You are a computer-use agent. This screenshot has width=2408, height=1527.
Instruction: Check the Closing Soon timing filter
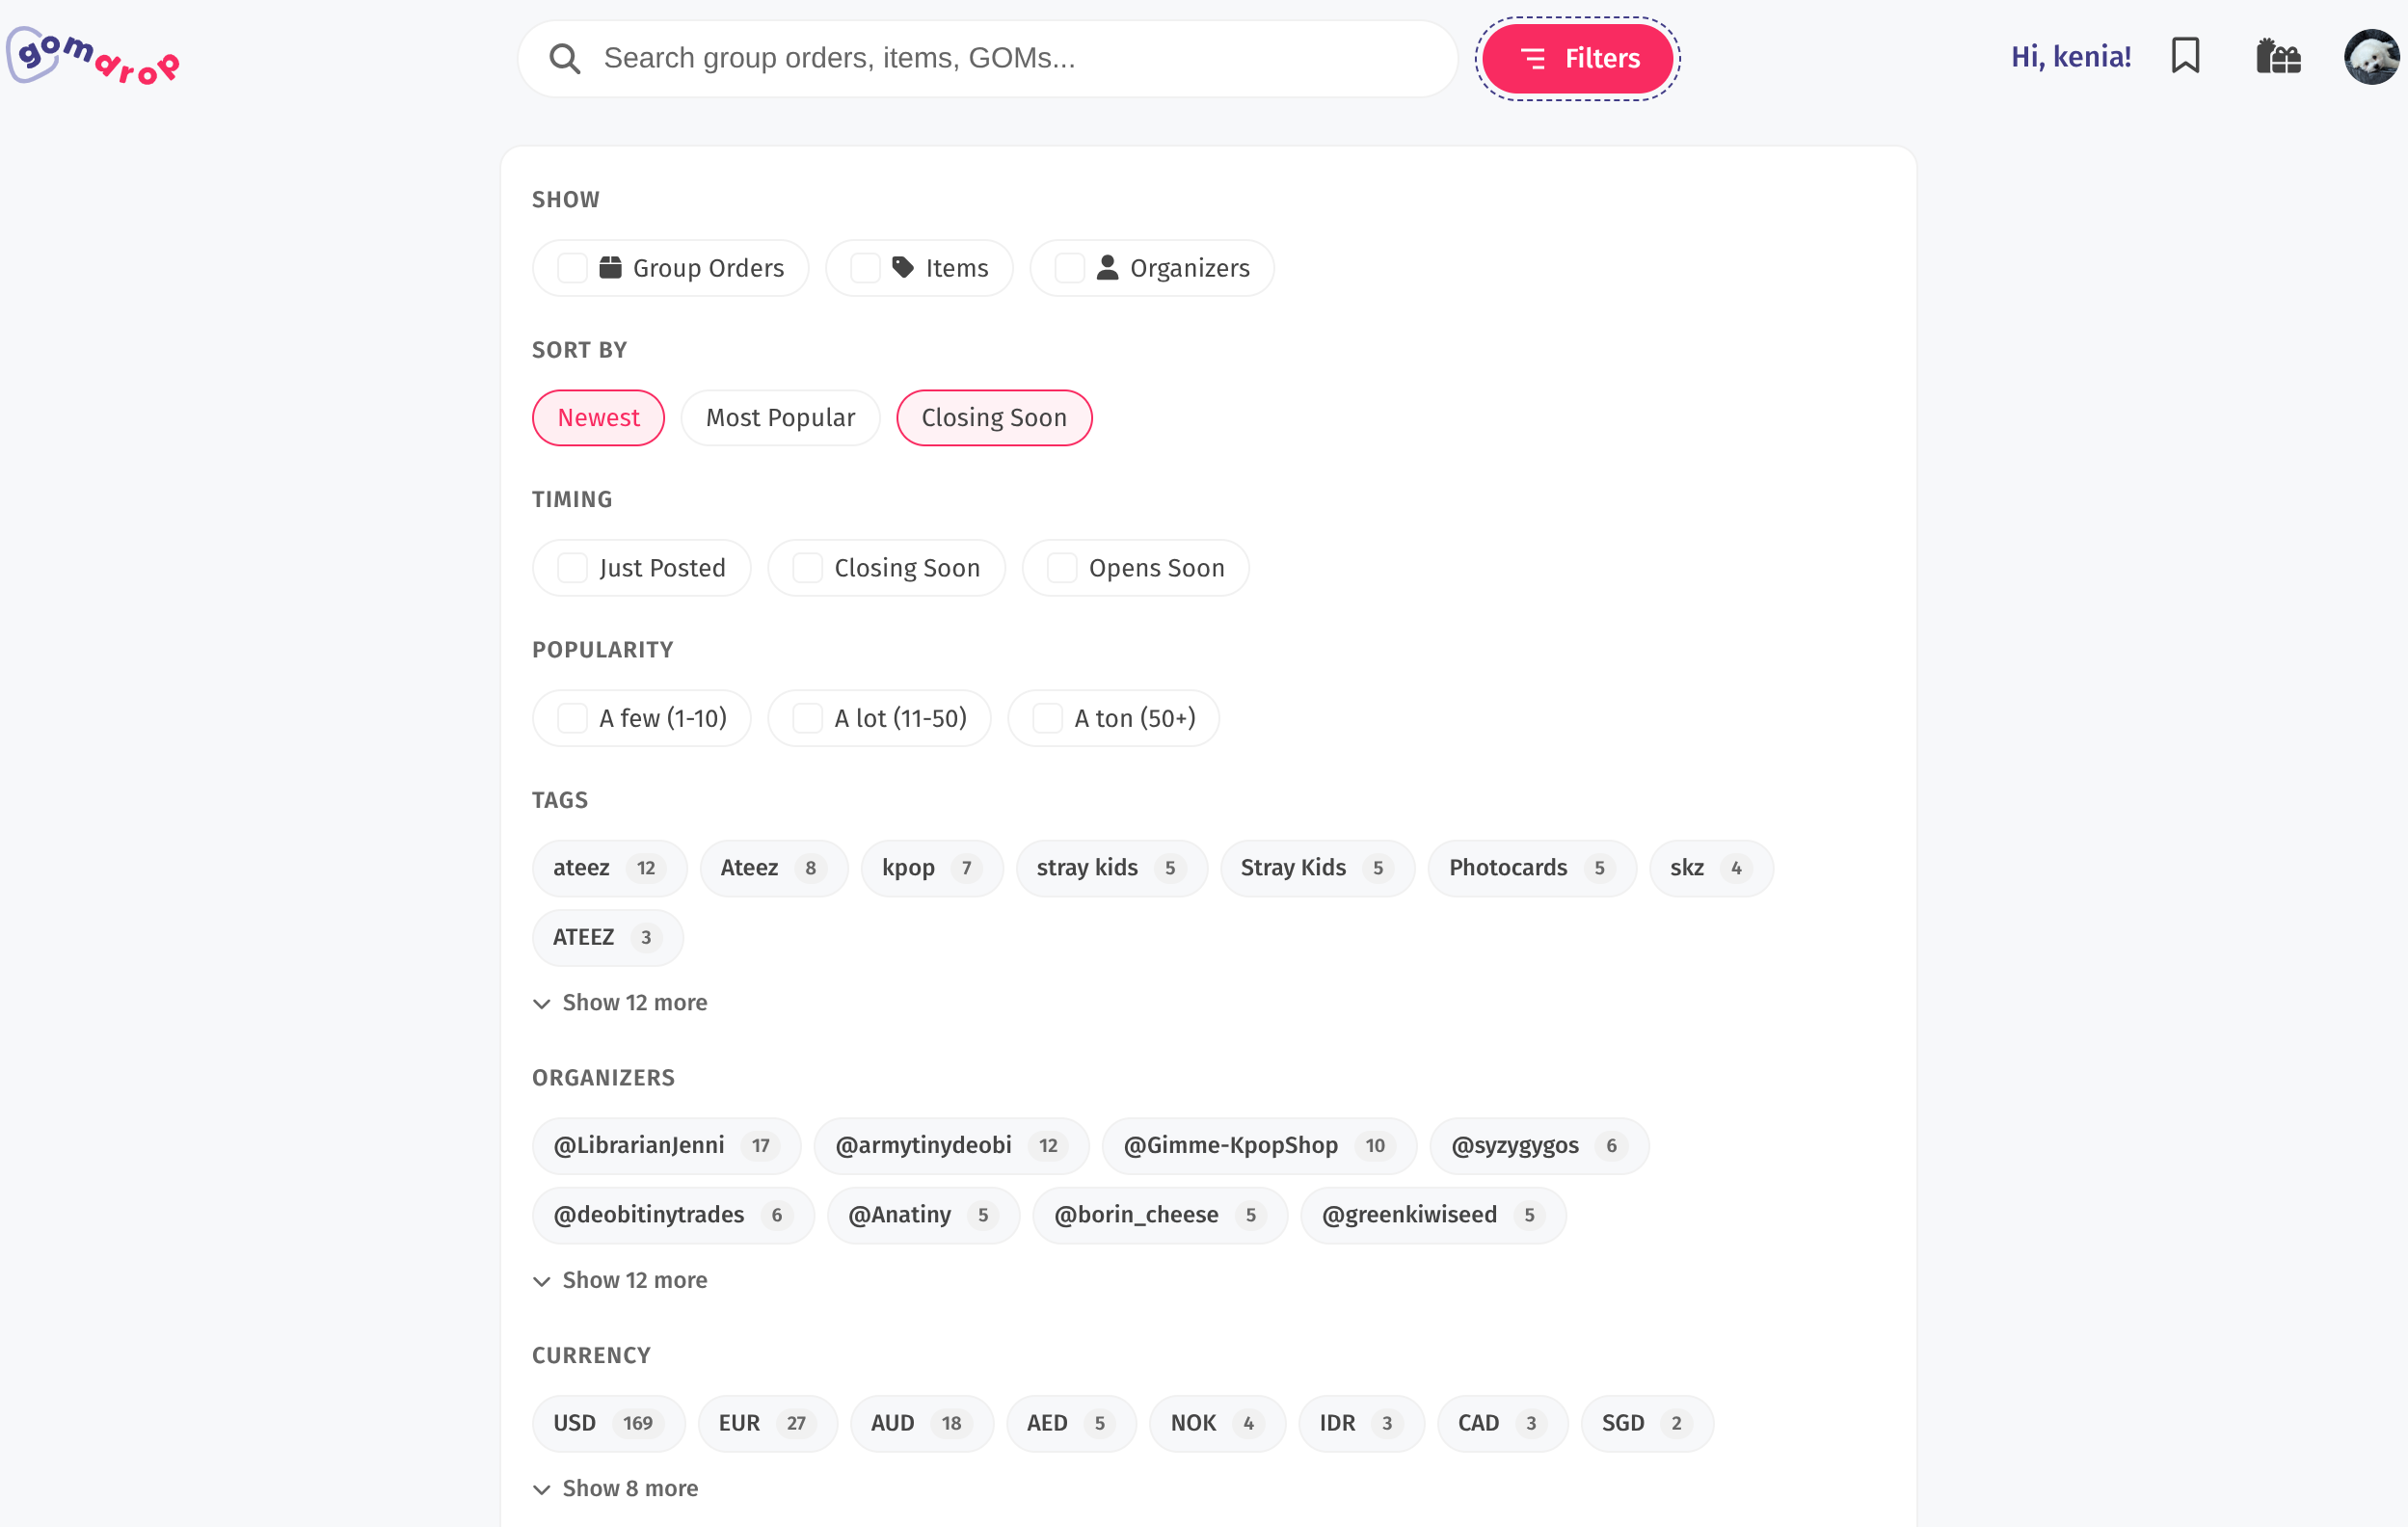(806, 567)
